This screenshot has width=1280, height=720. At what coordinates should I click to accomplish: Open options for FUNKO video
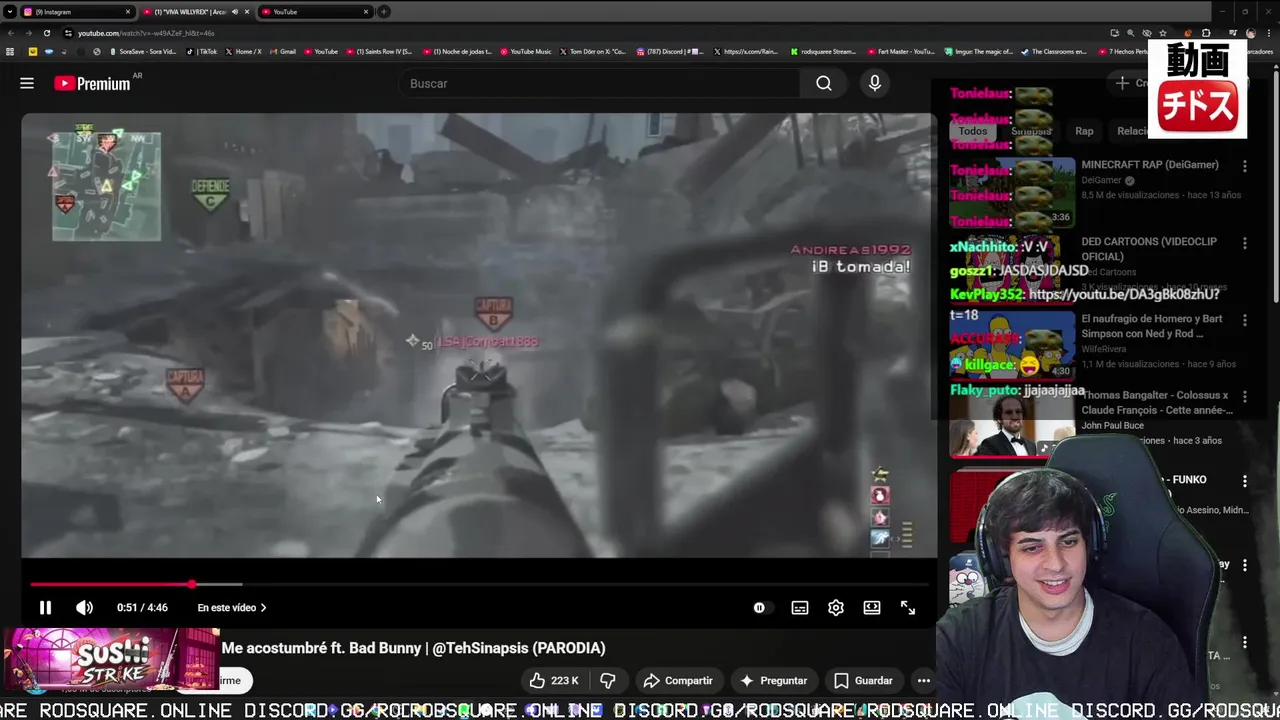pos(1245,481)
